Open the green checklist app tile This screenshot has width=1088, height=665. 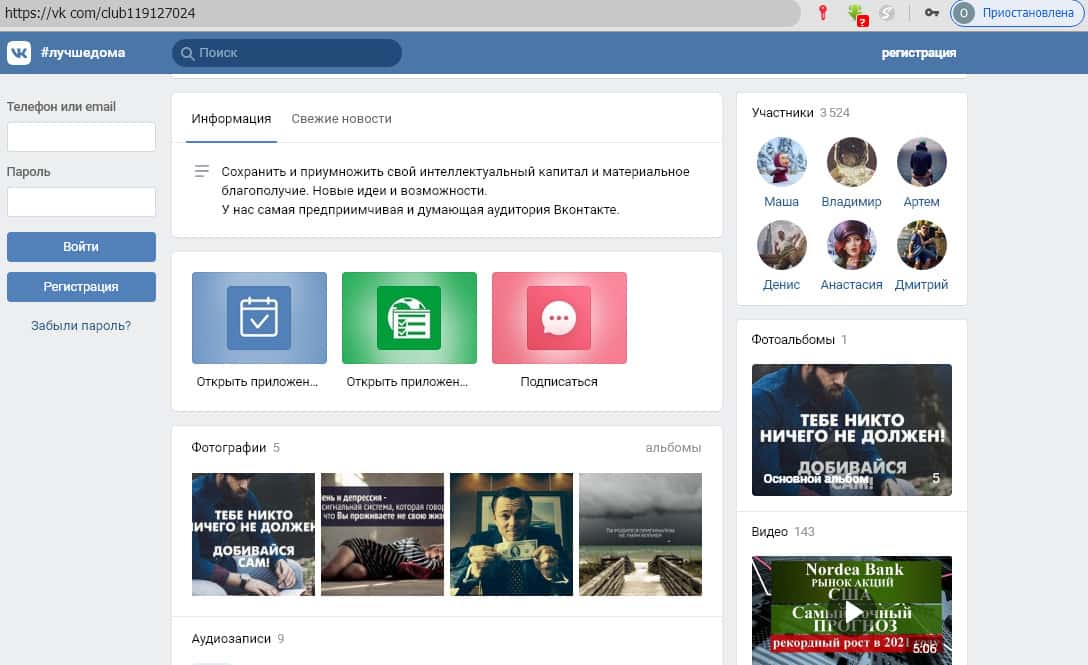[409, 318]
